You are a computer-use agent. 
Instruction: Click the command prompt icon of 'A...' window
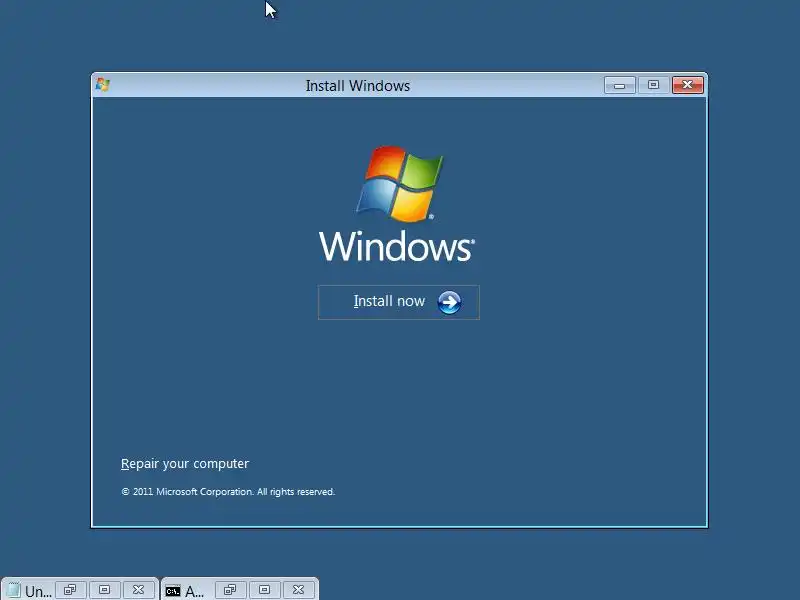click(x=173, y=591)
